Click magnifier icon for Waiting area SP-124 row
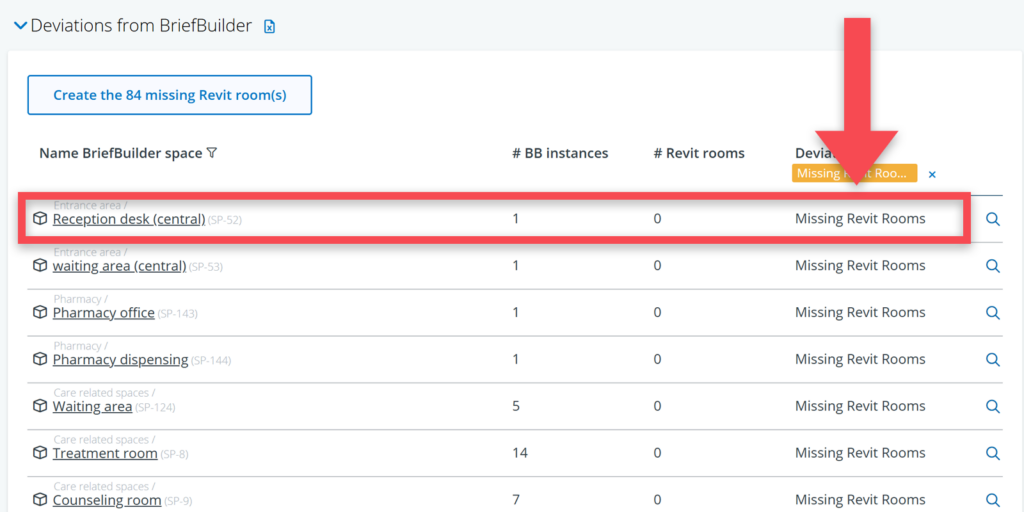The image size is (1024, 512). coord(993,406)
